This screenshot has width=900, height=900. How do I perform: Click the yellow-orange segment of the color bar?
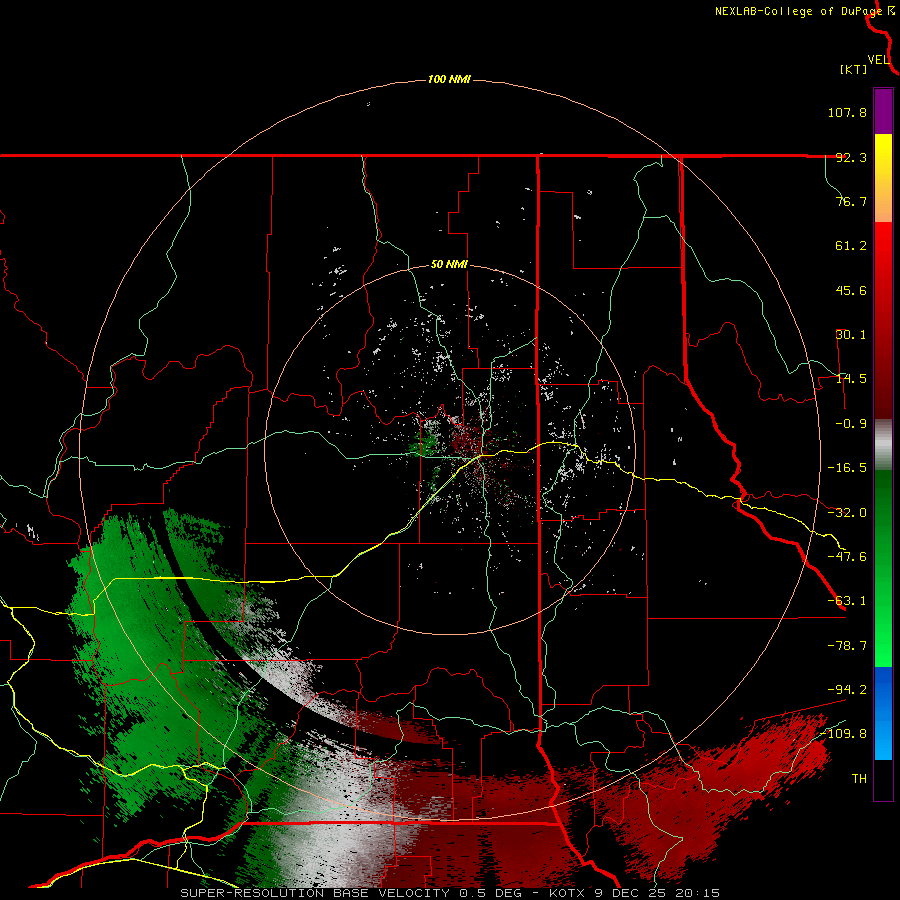883,178
